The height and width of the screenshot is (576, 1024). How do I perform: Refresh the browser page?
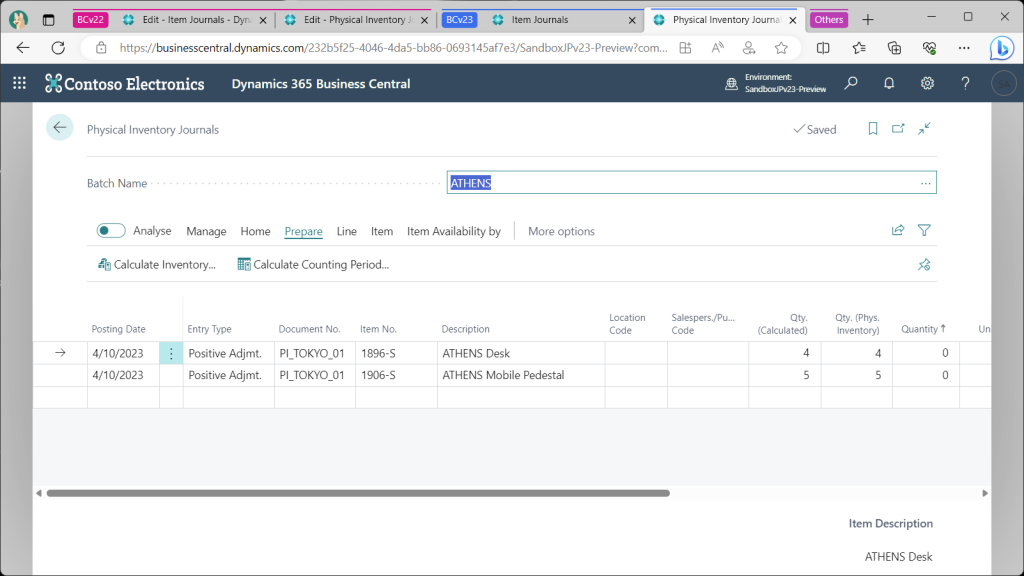[58, 48]
